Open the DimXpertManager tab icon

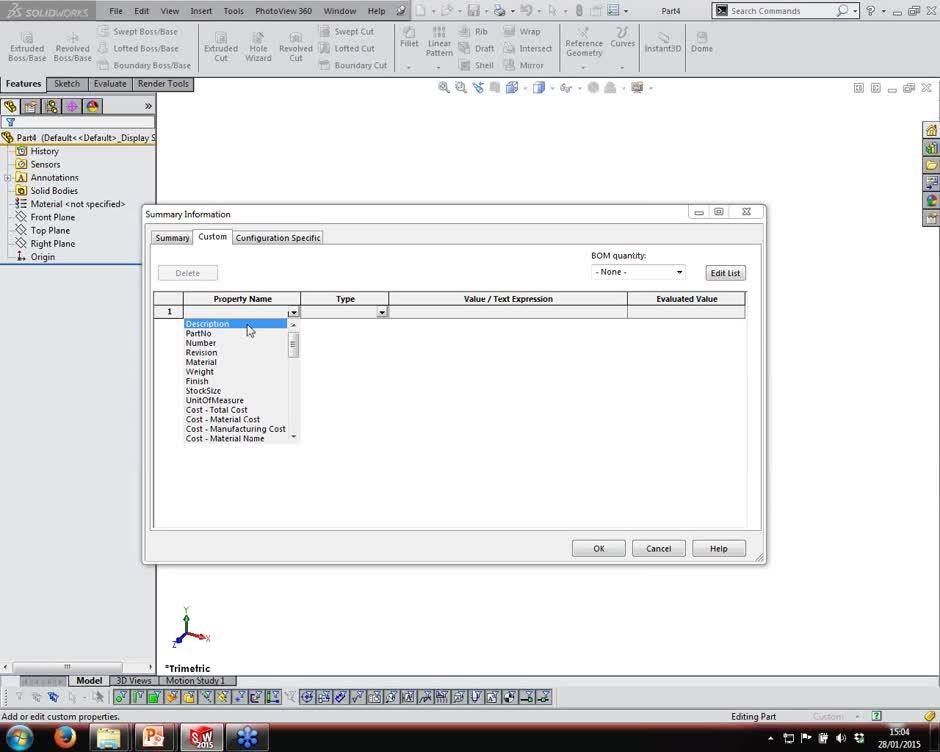tap(72, 106)
